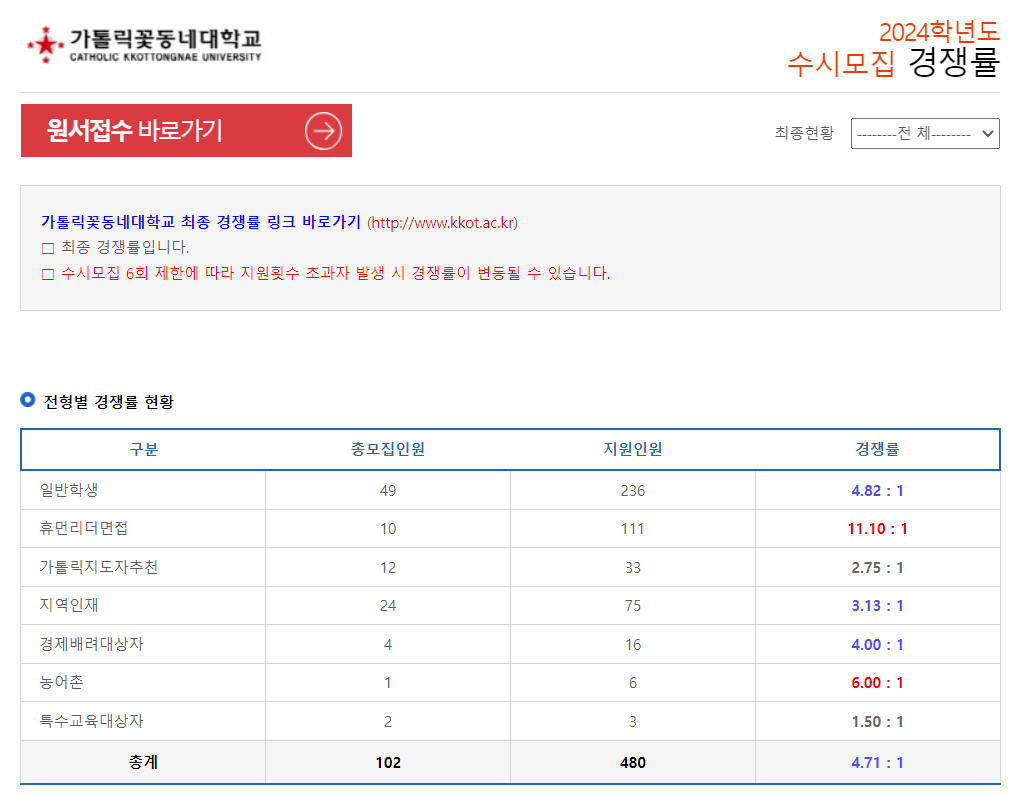The width and height of the screenshot is (1022, 797).
Task: Open the 구분 column header
Action: pos(141,449)
